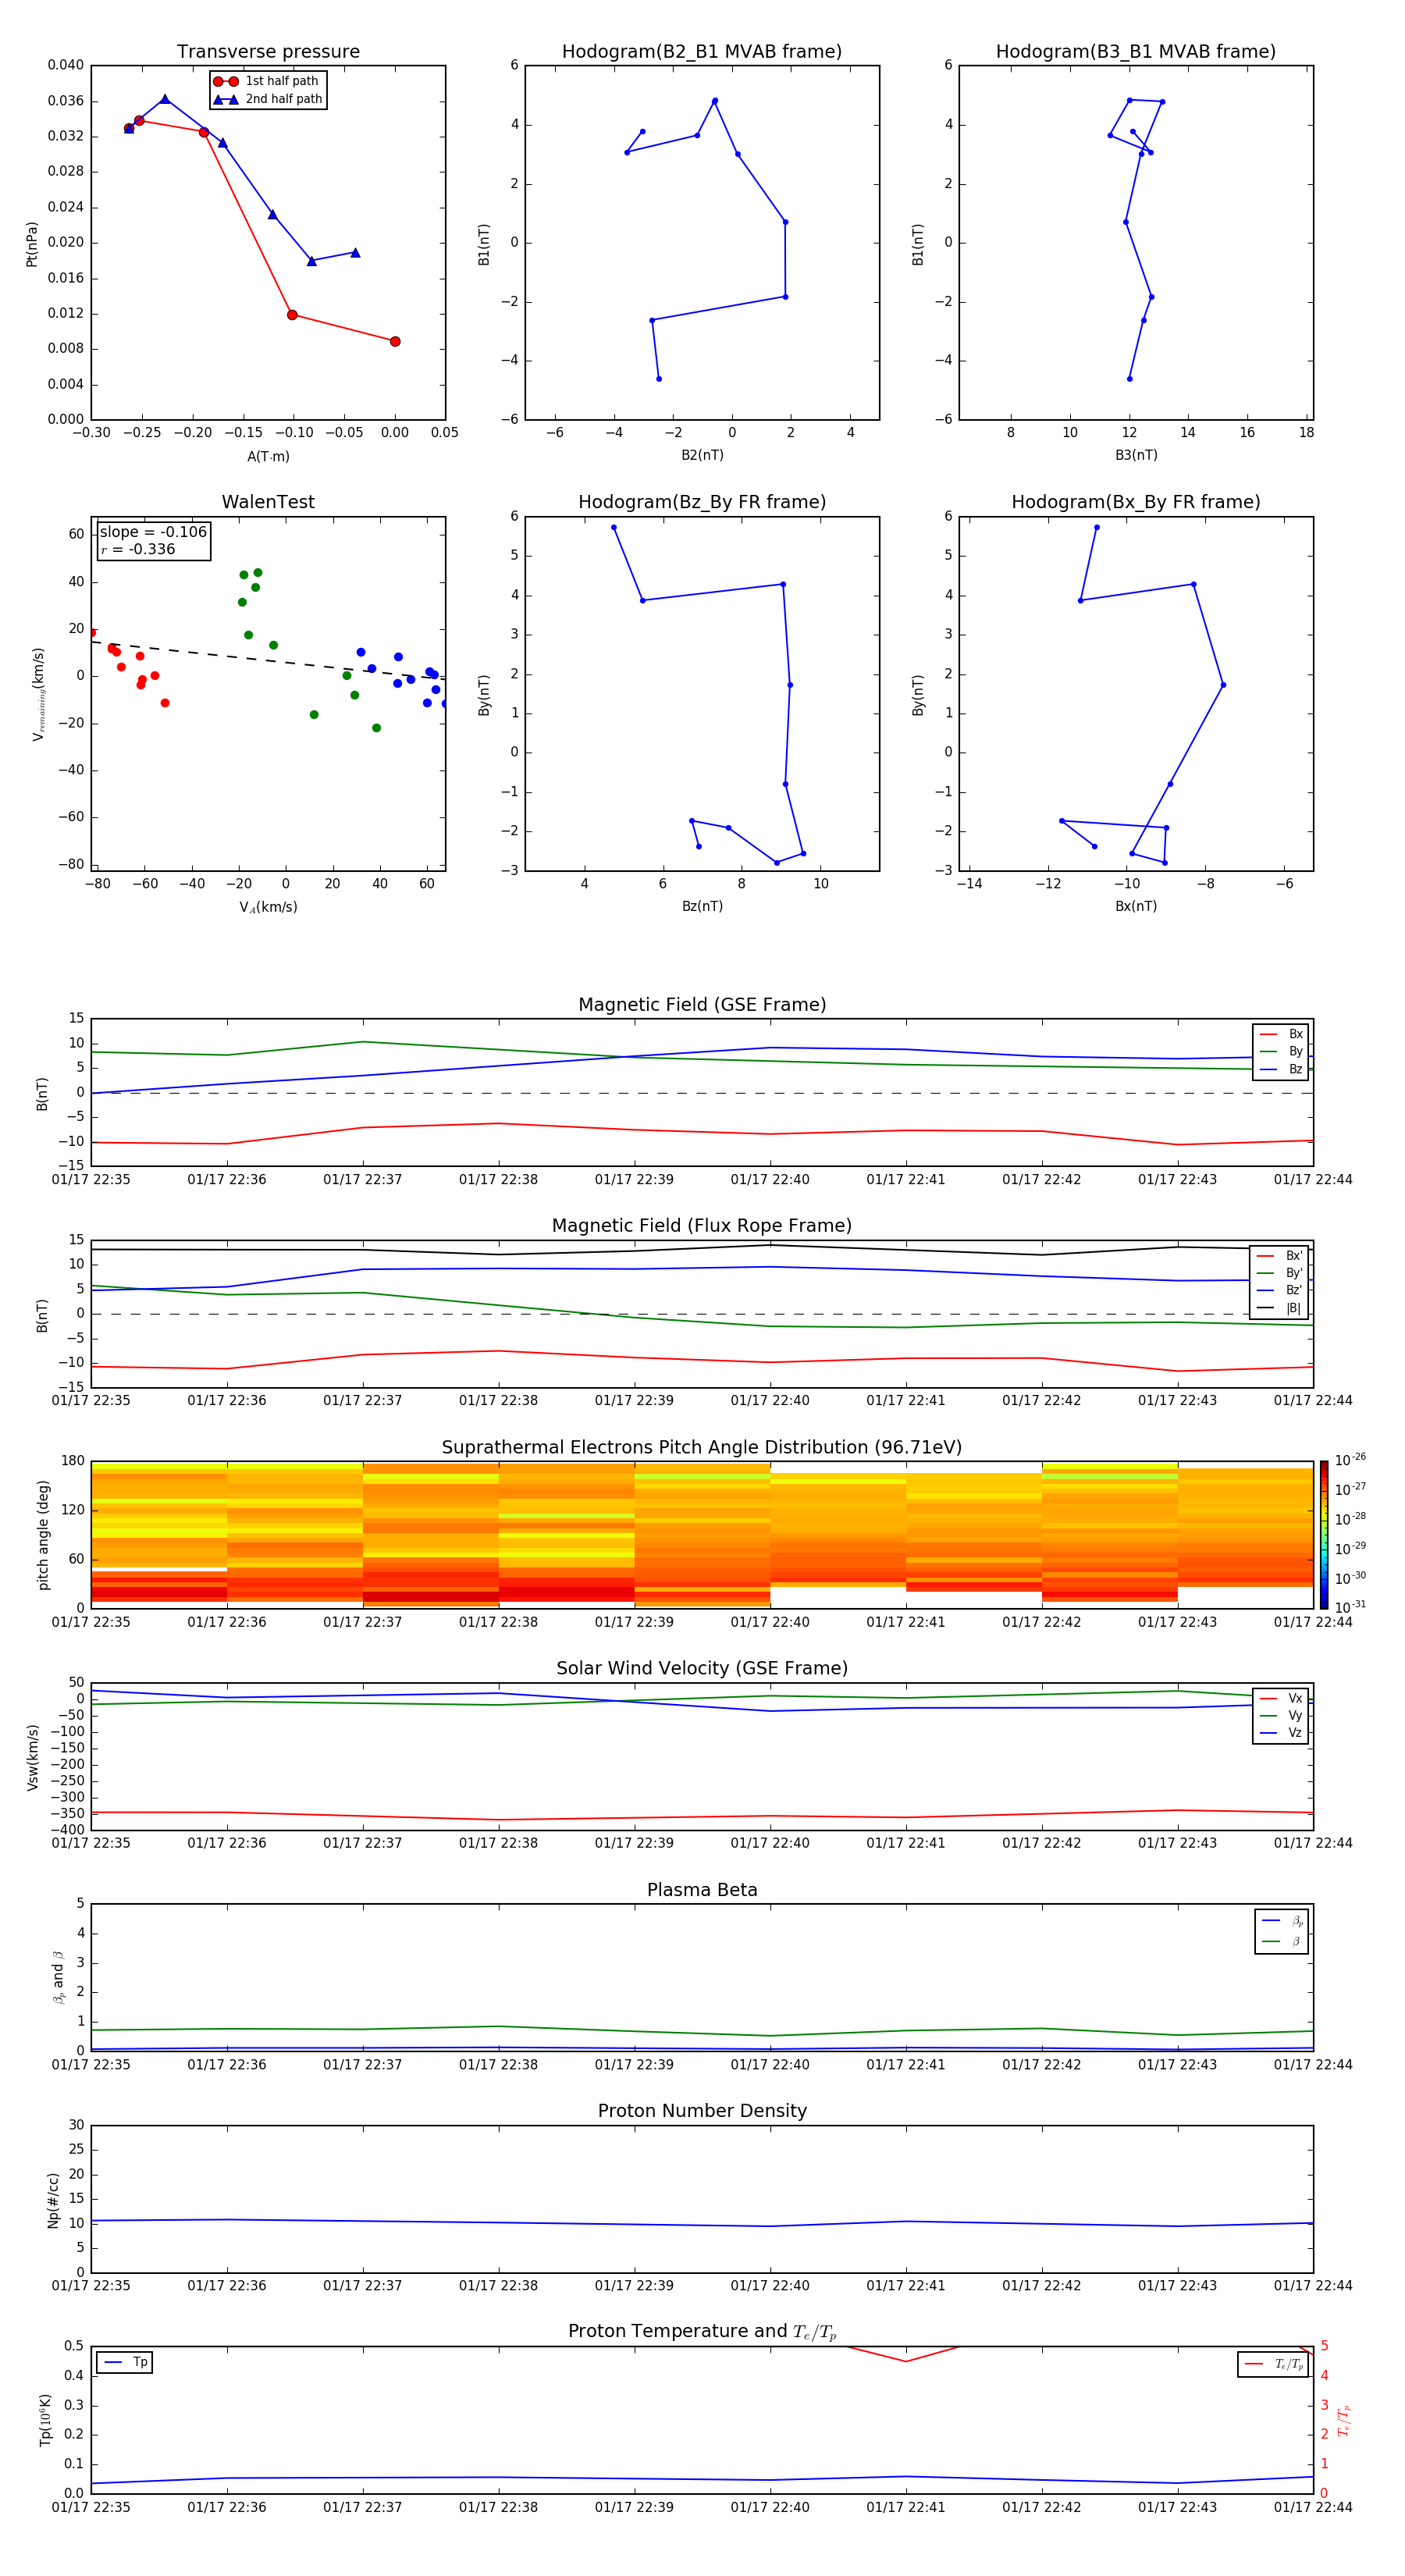Click the "Hodogram(Bx_By FR frame)" title

pyautogui.click(x=1136, y=502)
